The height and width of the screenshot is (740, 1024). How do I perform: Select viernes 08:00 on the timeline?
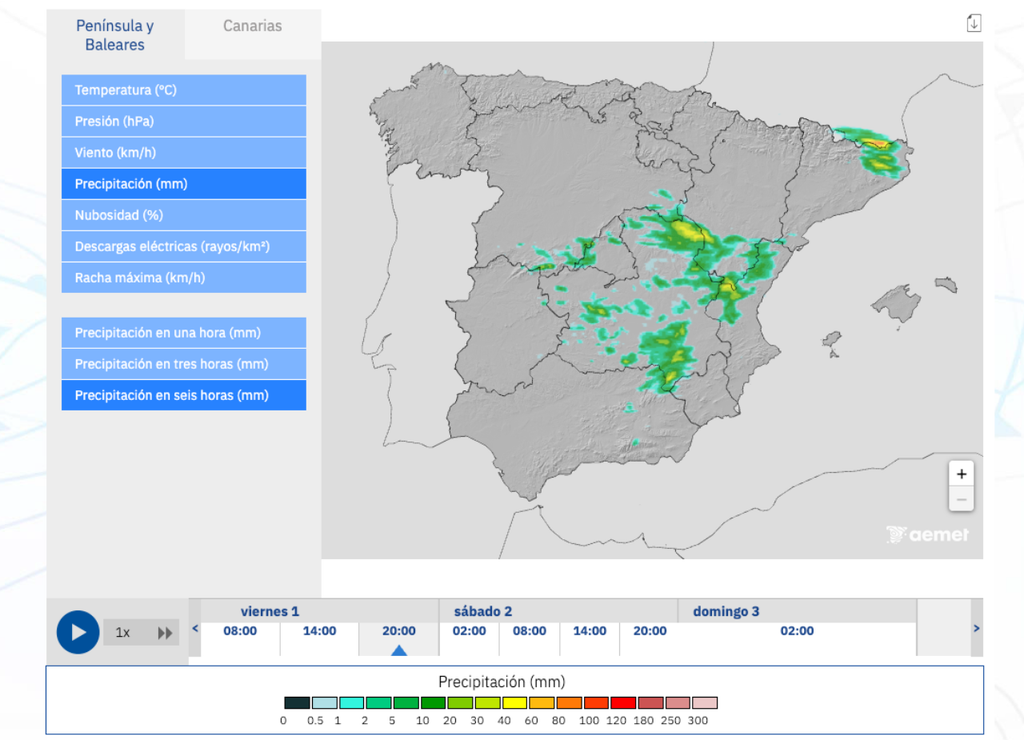click(x=240, y=631)
